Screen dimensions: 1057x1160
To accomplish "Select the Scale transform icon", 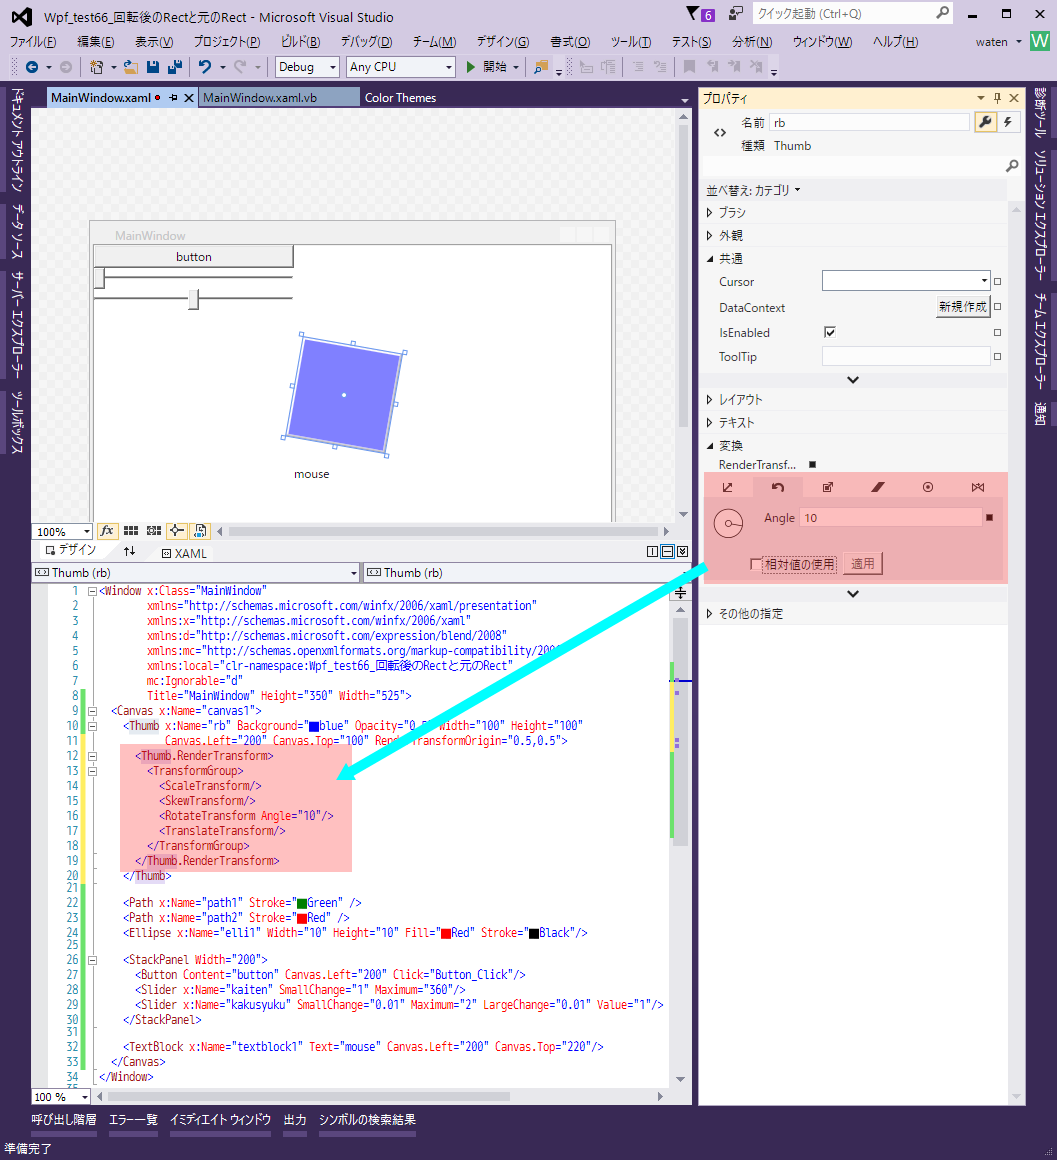I will (828, 486).
